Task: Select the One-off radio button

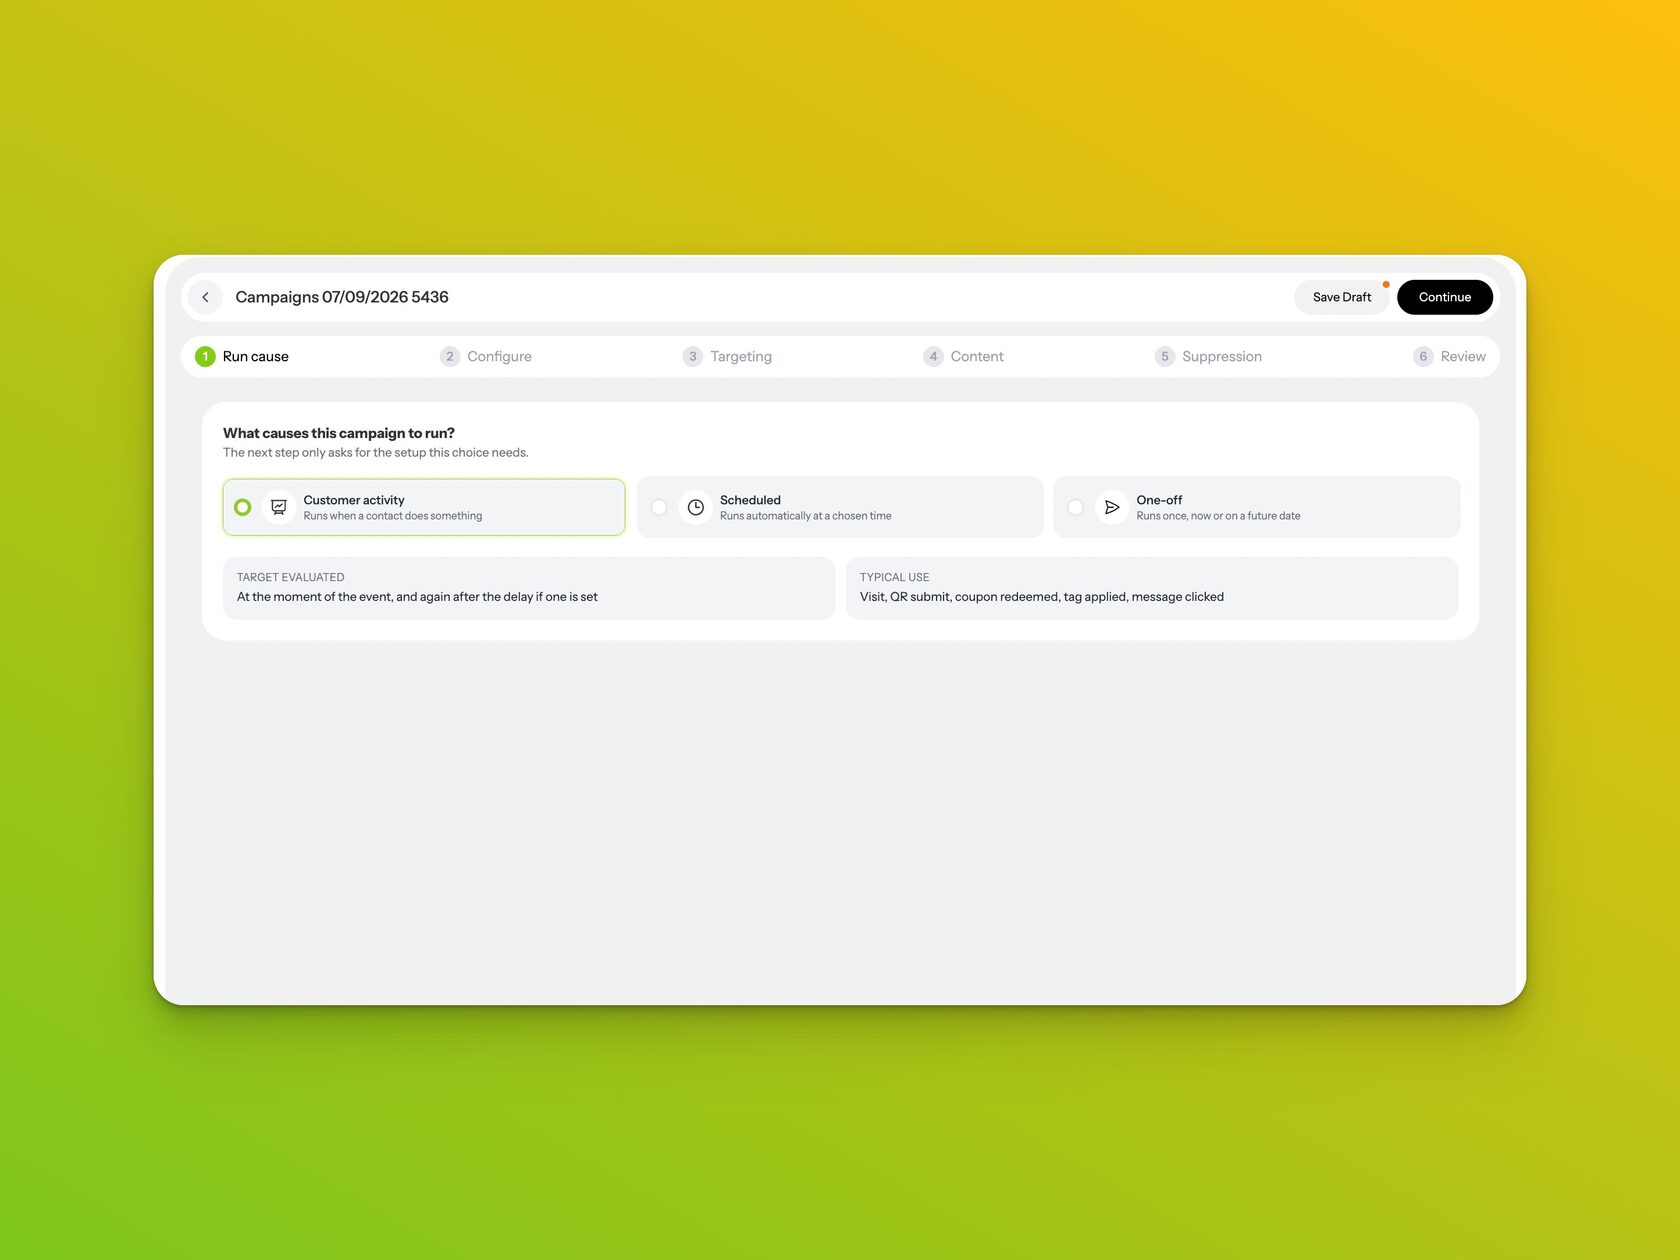Action: tap(1075, 507)
